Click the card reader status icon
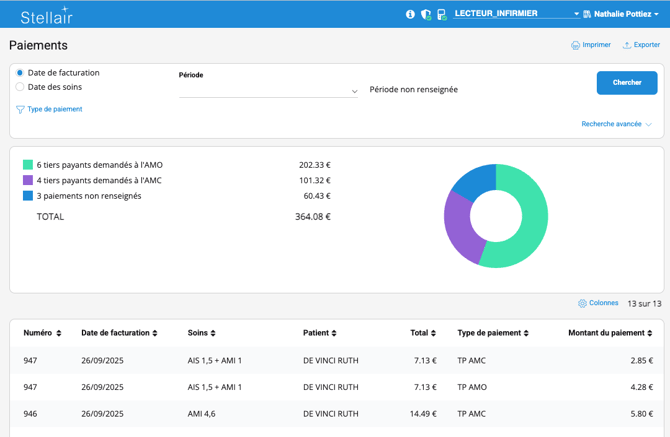The image size is (670, 437). pyautogui.click(x=441, y=14)
